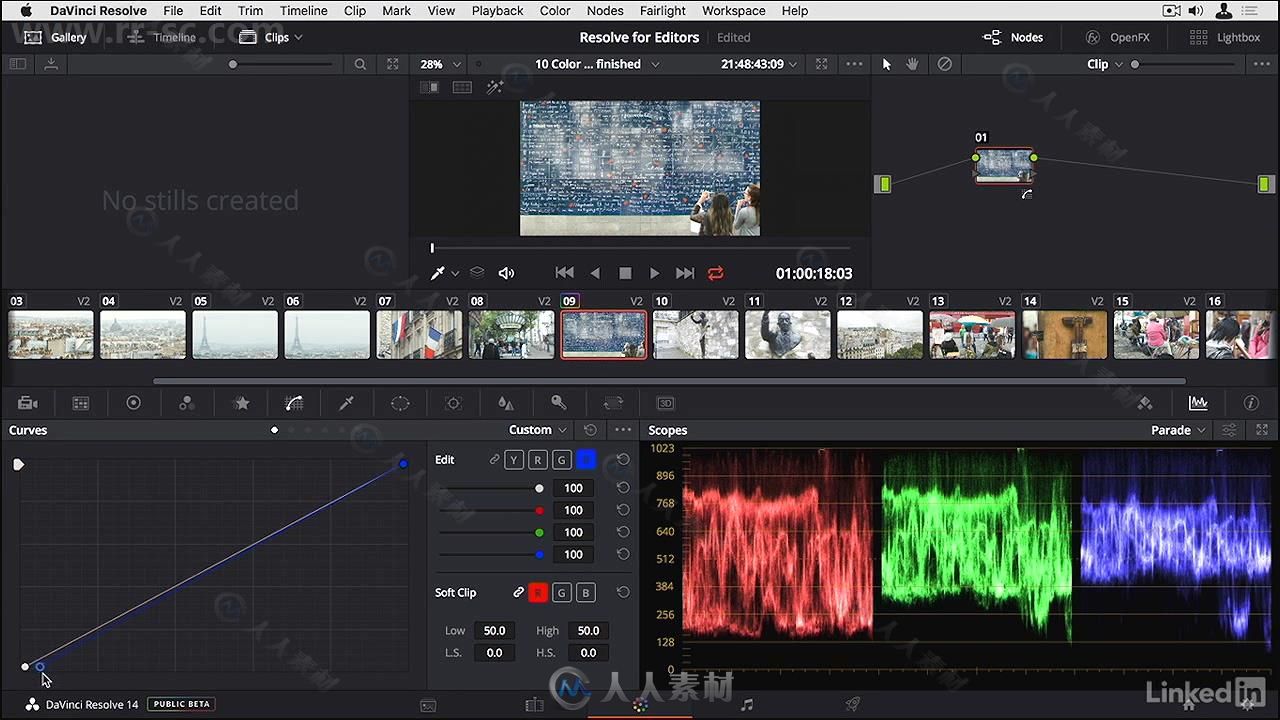Open the File menu
The image size is (1280, 720).
click(173, 11)
